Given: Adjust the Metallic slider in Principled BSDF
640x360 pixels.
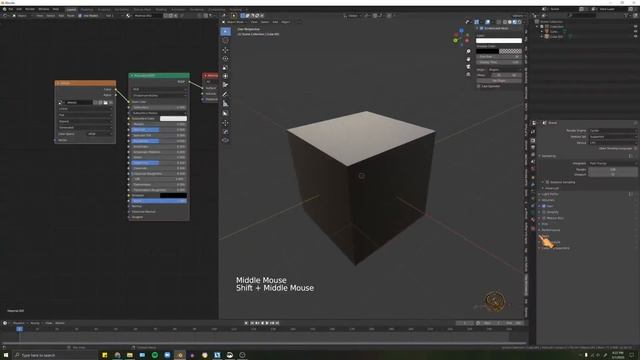Looking at the screenshot, I should pyautogui.click(x=159, y=124).
